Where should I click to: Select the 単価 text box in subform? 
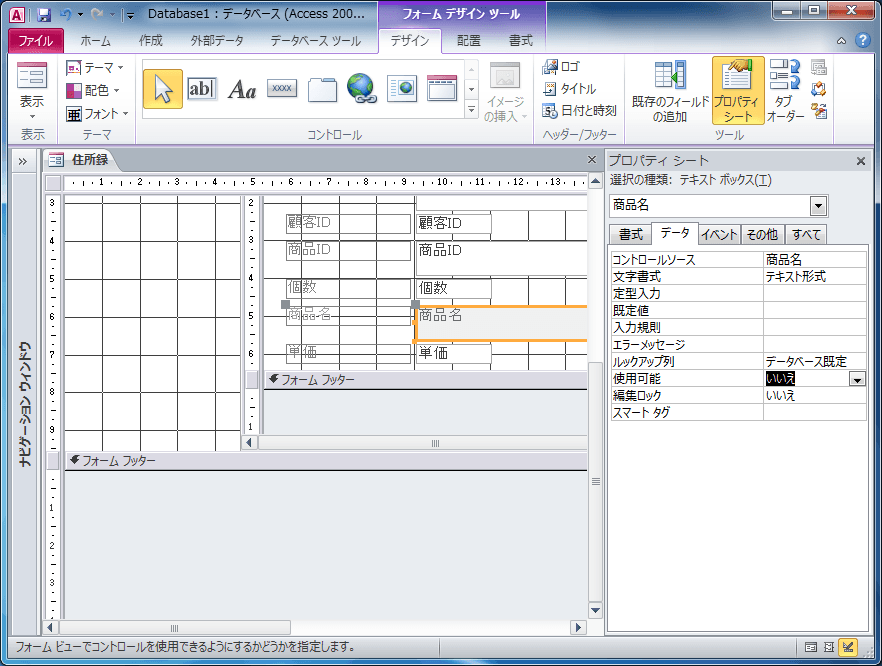point(453,353)
